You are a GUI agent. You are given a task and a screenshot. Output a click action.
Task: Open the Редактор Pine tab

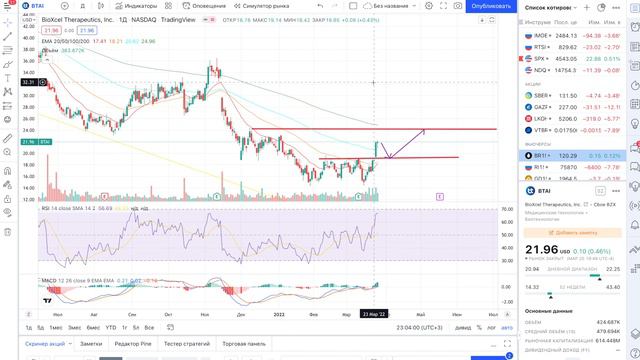(x=133, y=344)
